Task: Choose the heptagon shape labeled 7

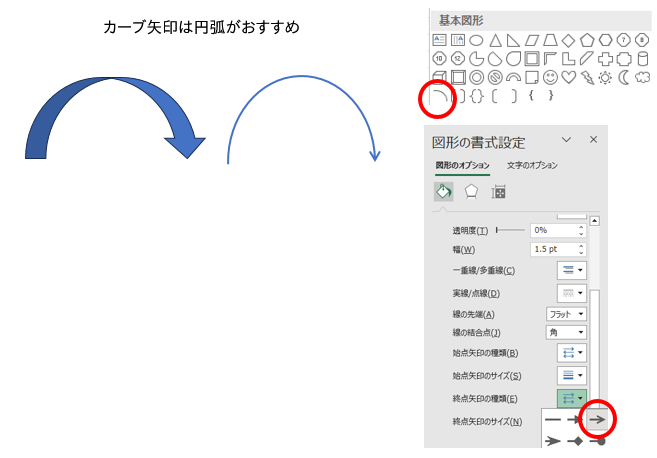Action: click(624, 41)
